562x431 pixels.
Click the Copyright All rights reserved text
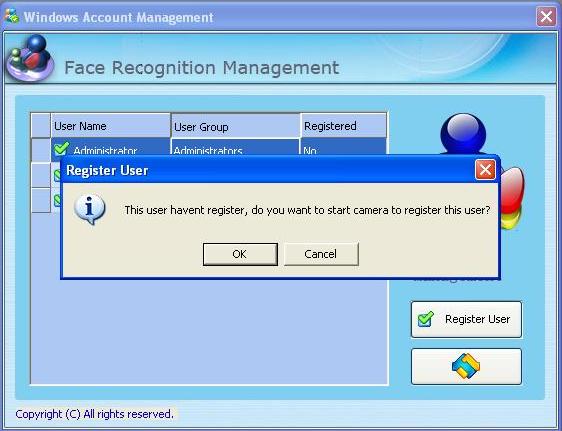click(x=95, y=414)
